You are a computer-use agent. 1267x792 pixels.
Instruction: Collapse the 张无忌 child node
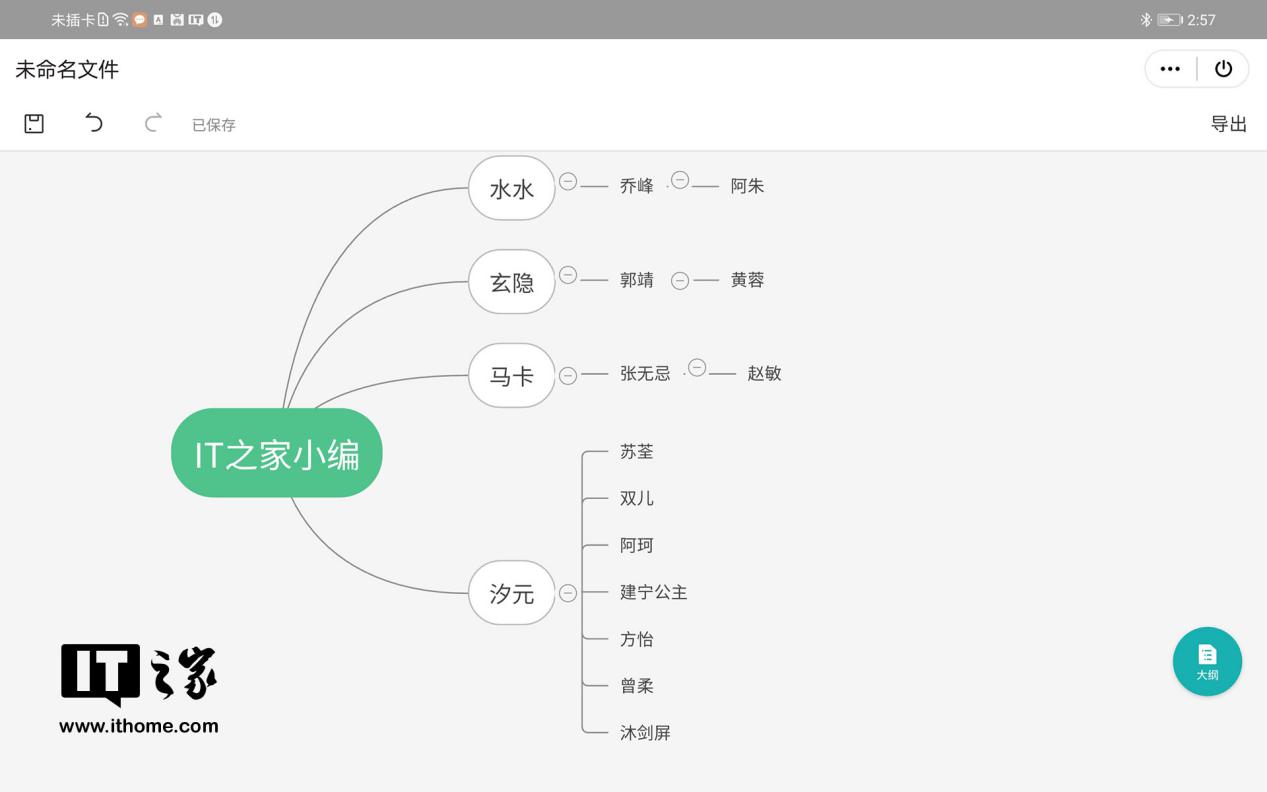pos(698,369)
